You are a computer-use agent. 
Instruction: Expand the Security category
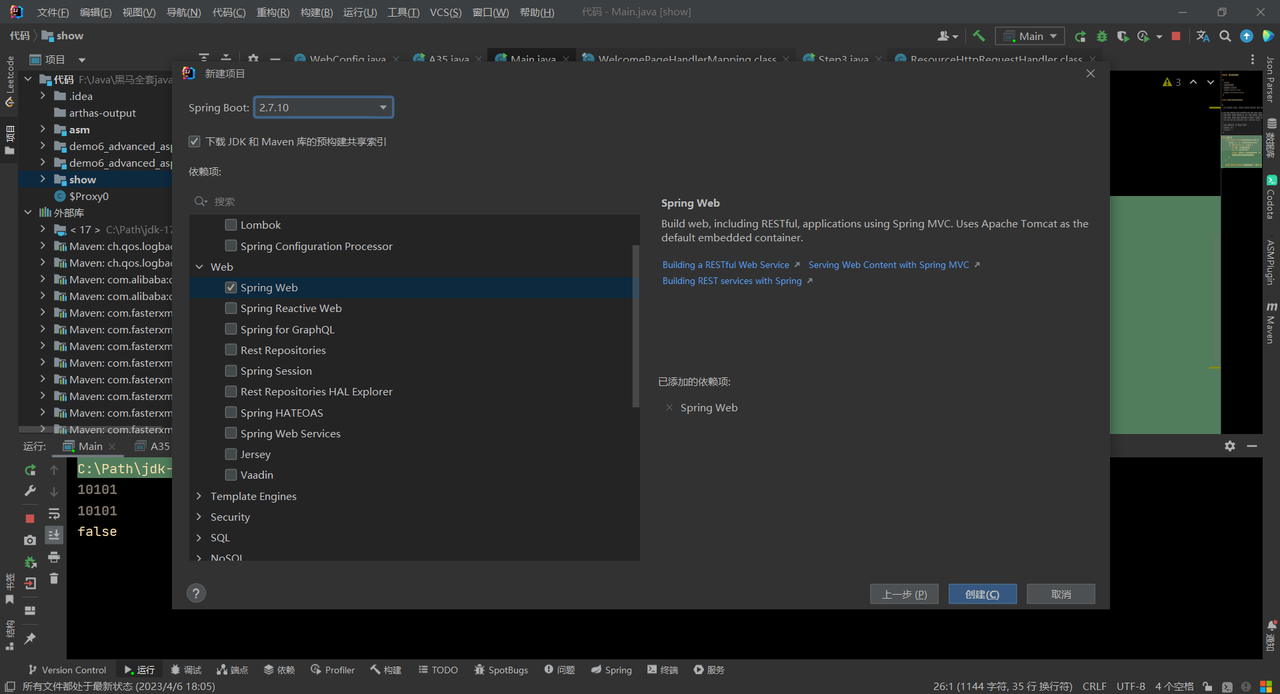click(199, 517)
